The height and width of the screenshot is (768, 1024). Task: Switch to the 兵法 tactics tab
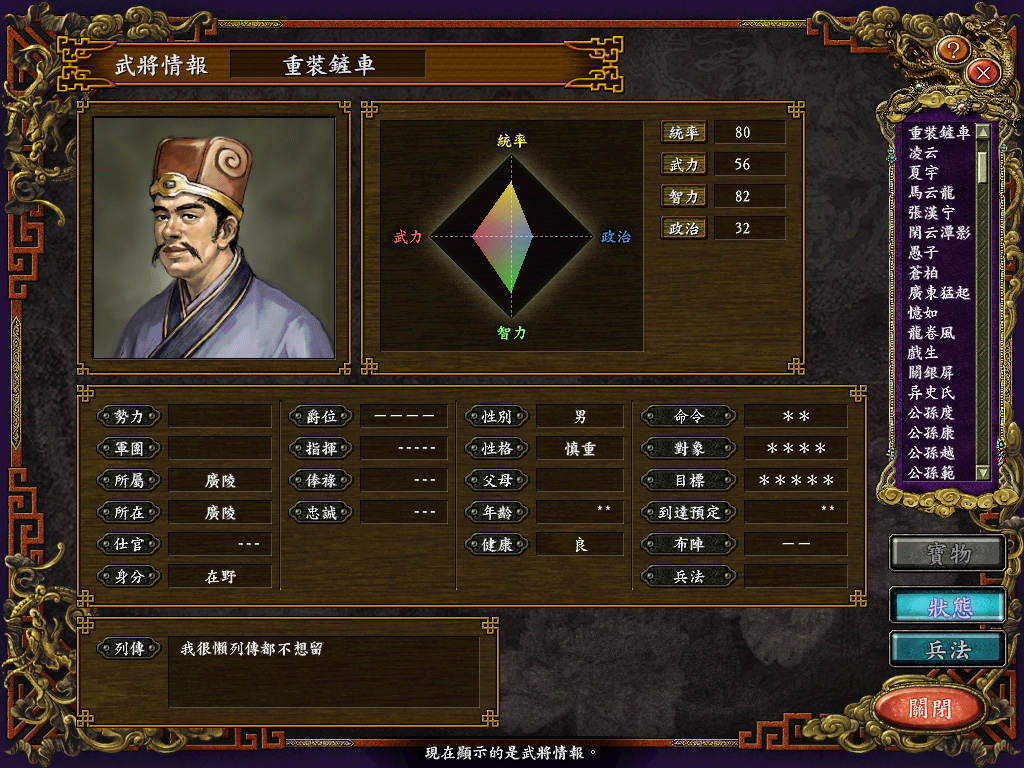[949, 650]
